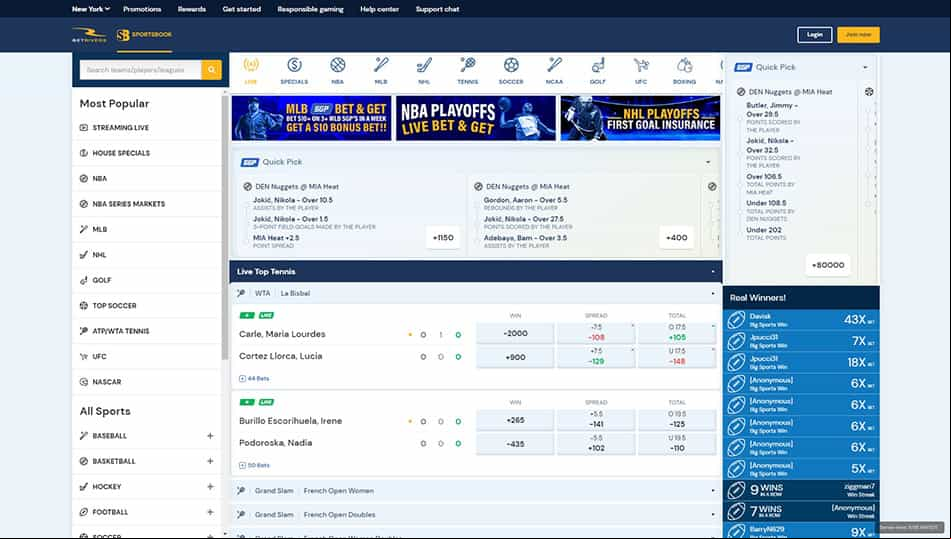This screenshot has height=539, width=951.
Task: Collapse right sidebar Quick Pick panel
Action: [865, 67]
